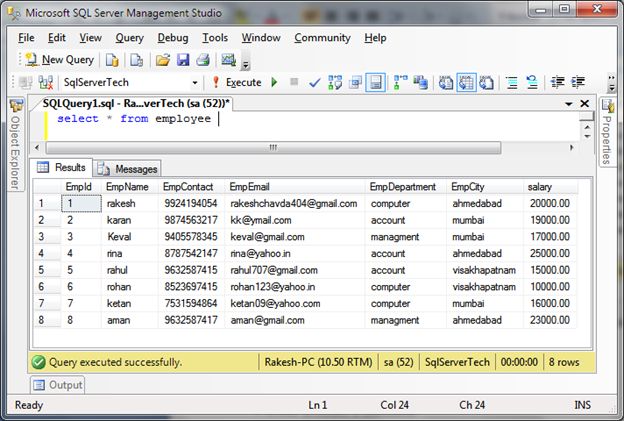Screen dimensions: 624x421
Task: Open the Debug menu
Action: 173,38
